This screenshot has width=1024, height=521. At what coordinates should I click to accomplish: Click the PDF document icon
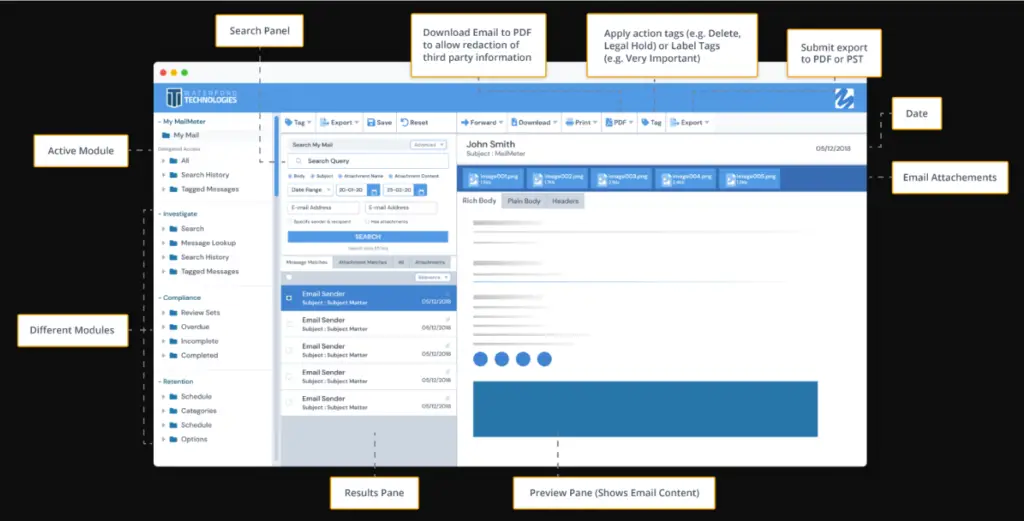coord(609,123)
